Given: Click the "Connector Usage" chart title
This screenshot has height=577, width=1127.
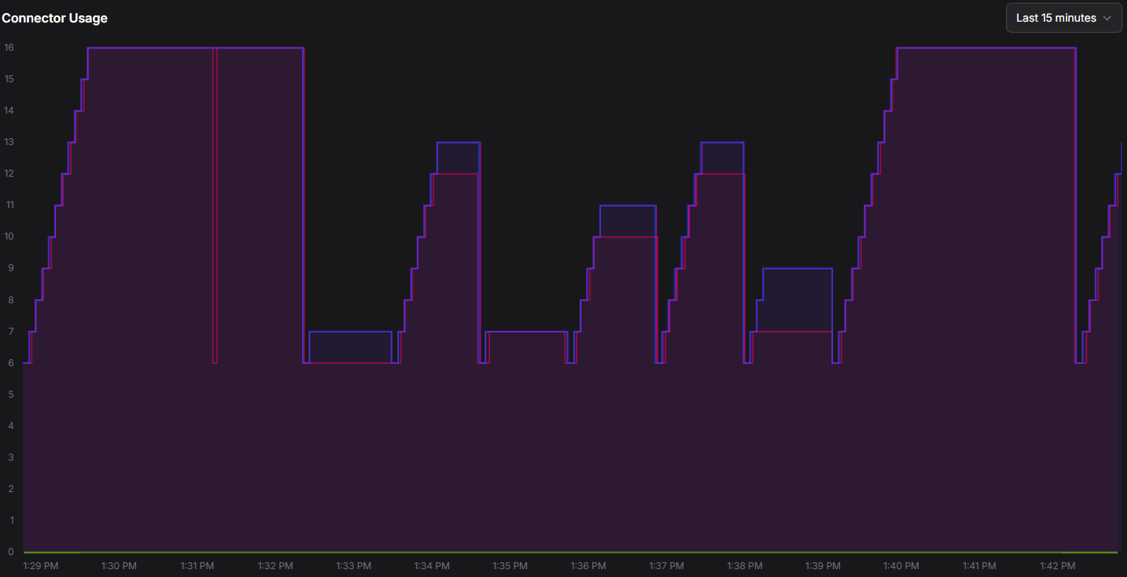Looking at the screenshot, I should [x=55, y=19].
